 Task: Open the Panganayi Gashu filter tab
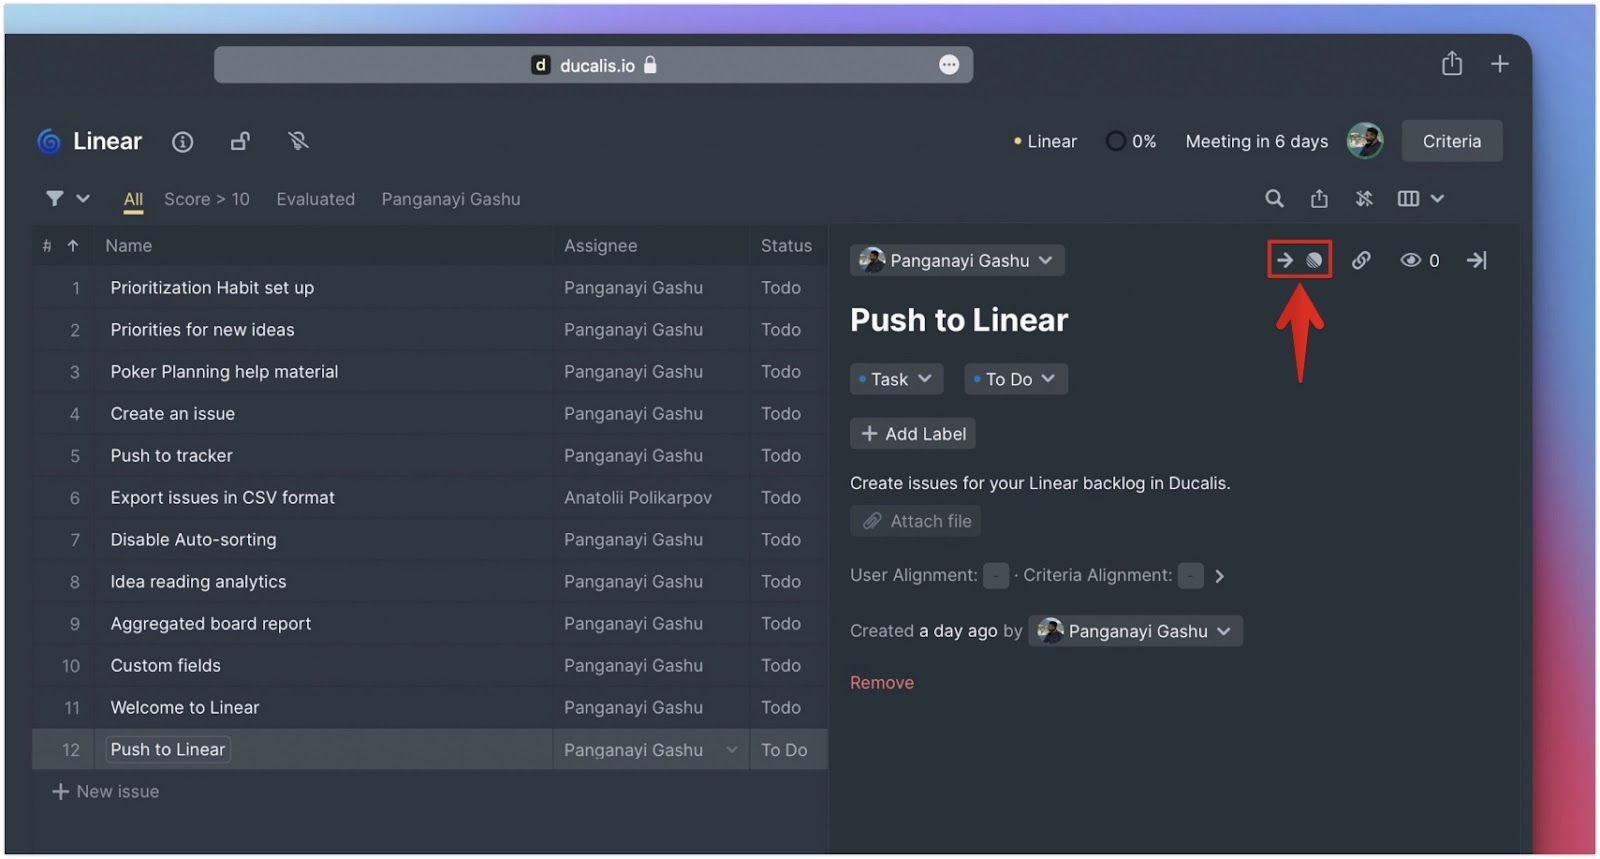click(x=451, y=199)
